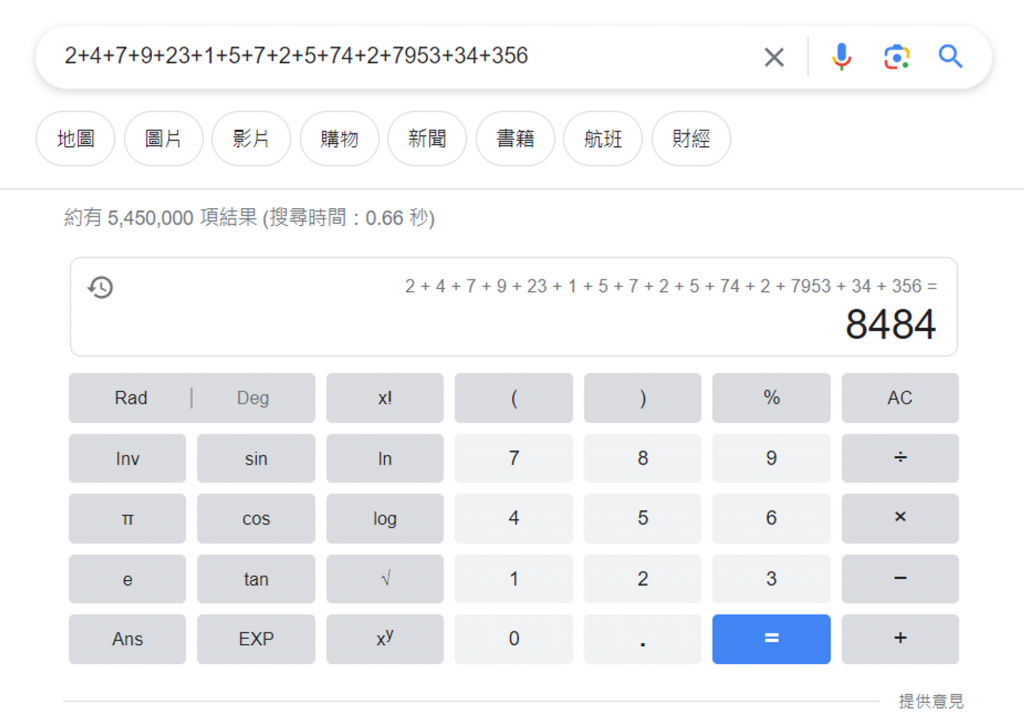This screenshot has width=1024, height=728.
Task: Clear the calculator with AC
Action: [x=900, y=398]
